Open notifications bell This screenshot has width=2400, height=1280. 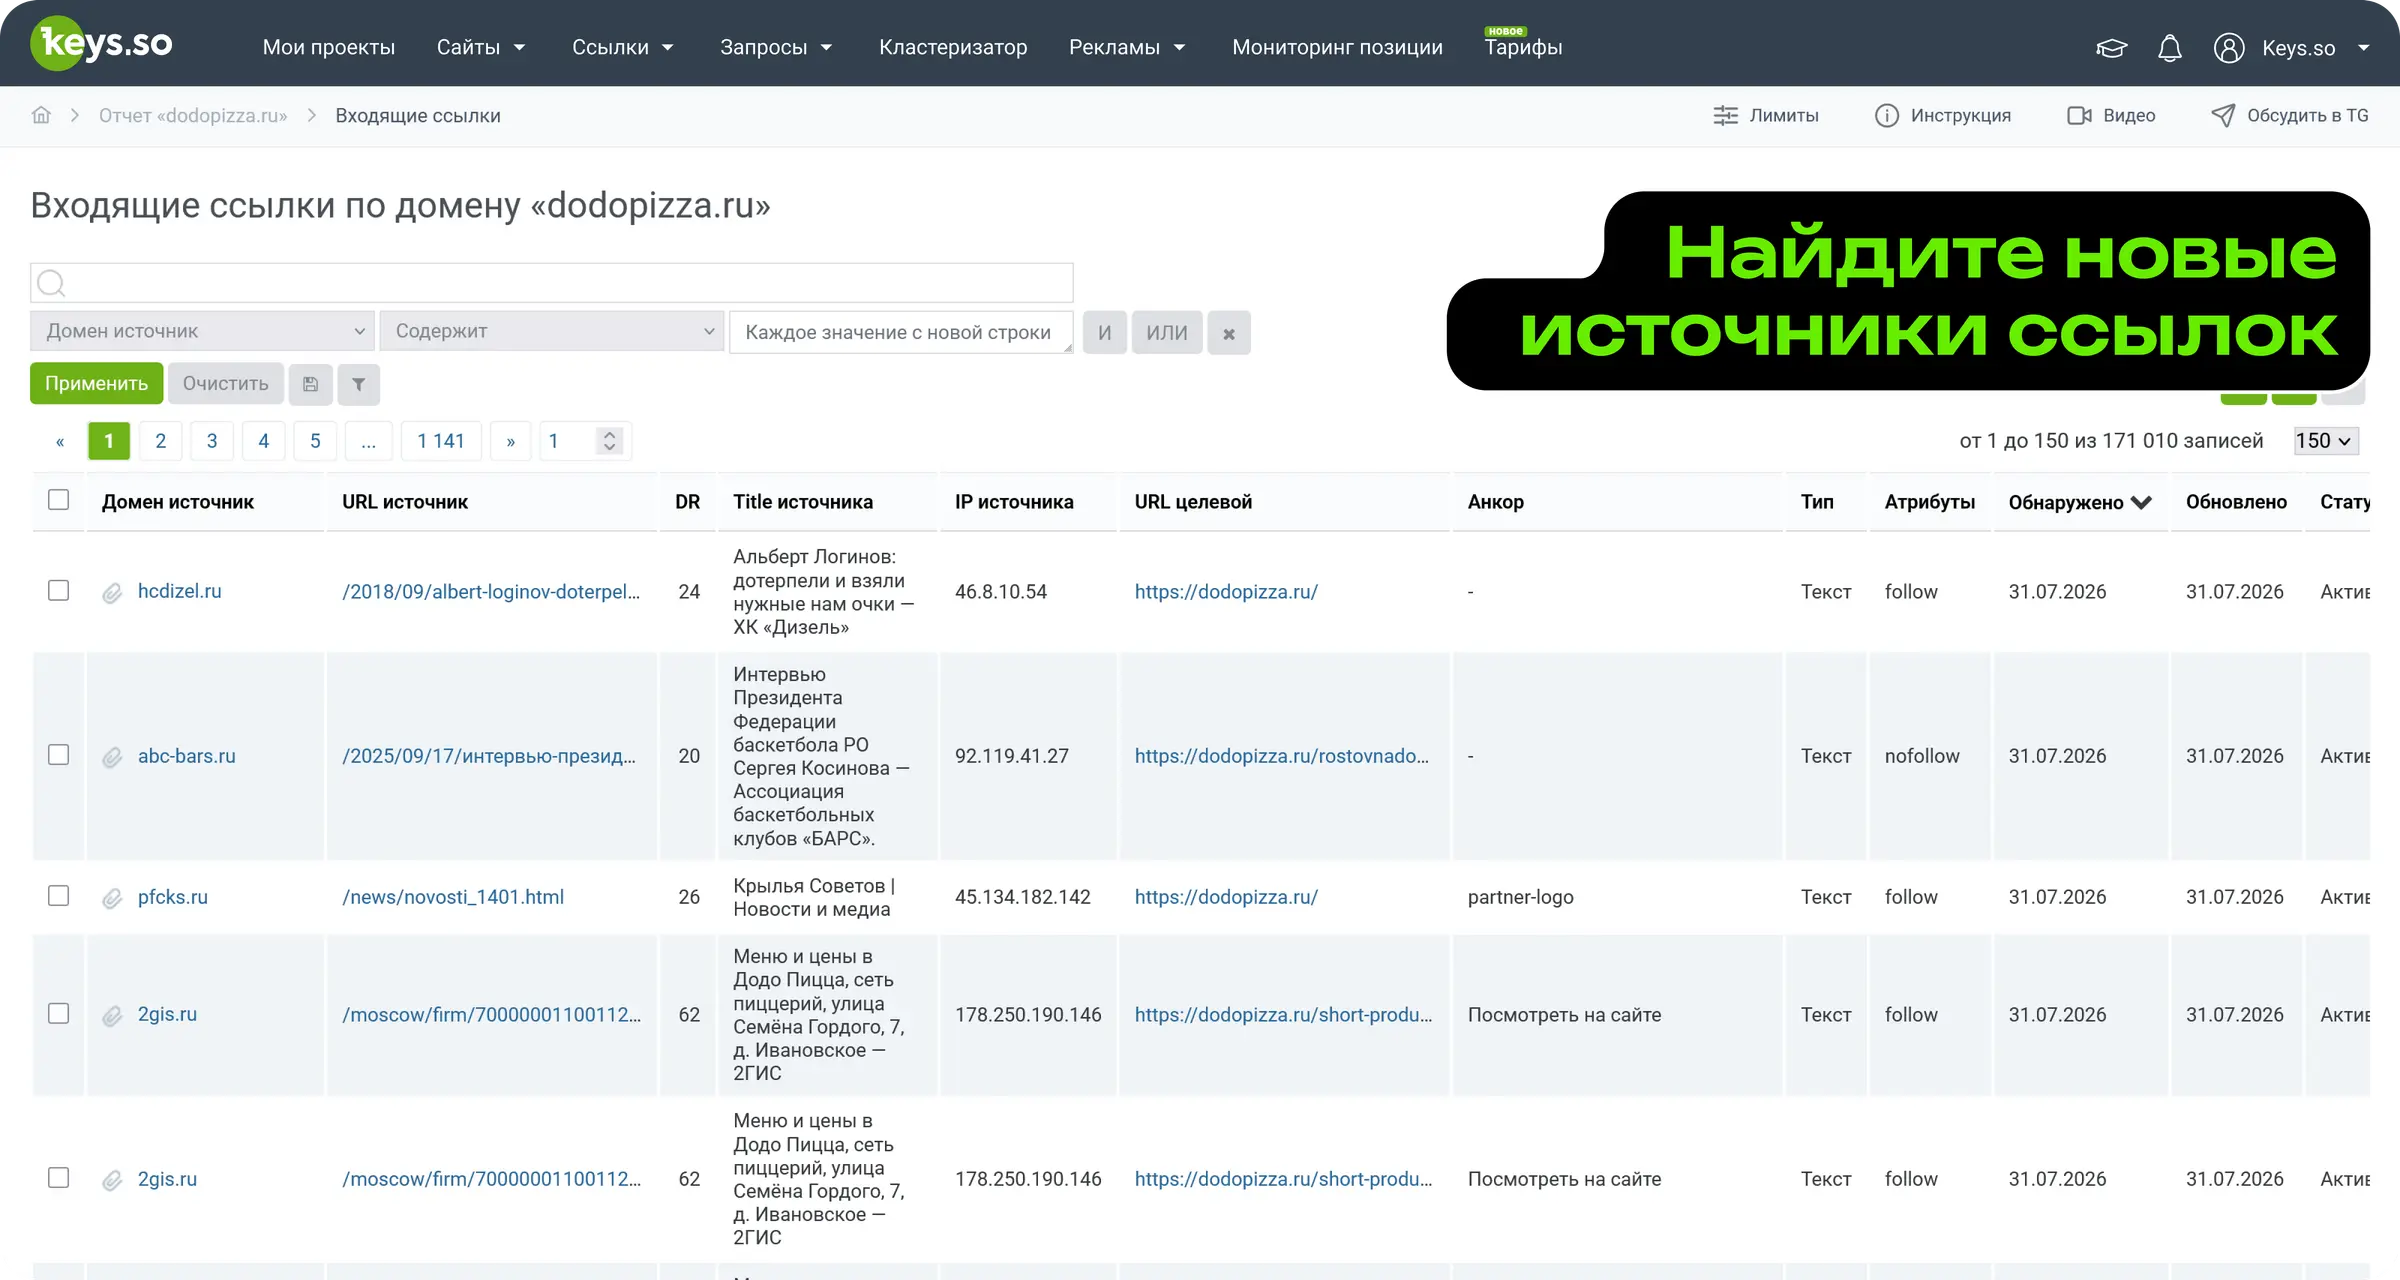[2169, 48]
